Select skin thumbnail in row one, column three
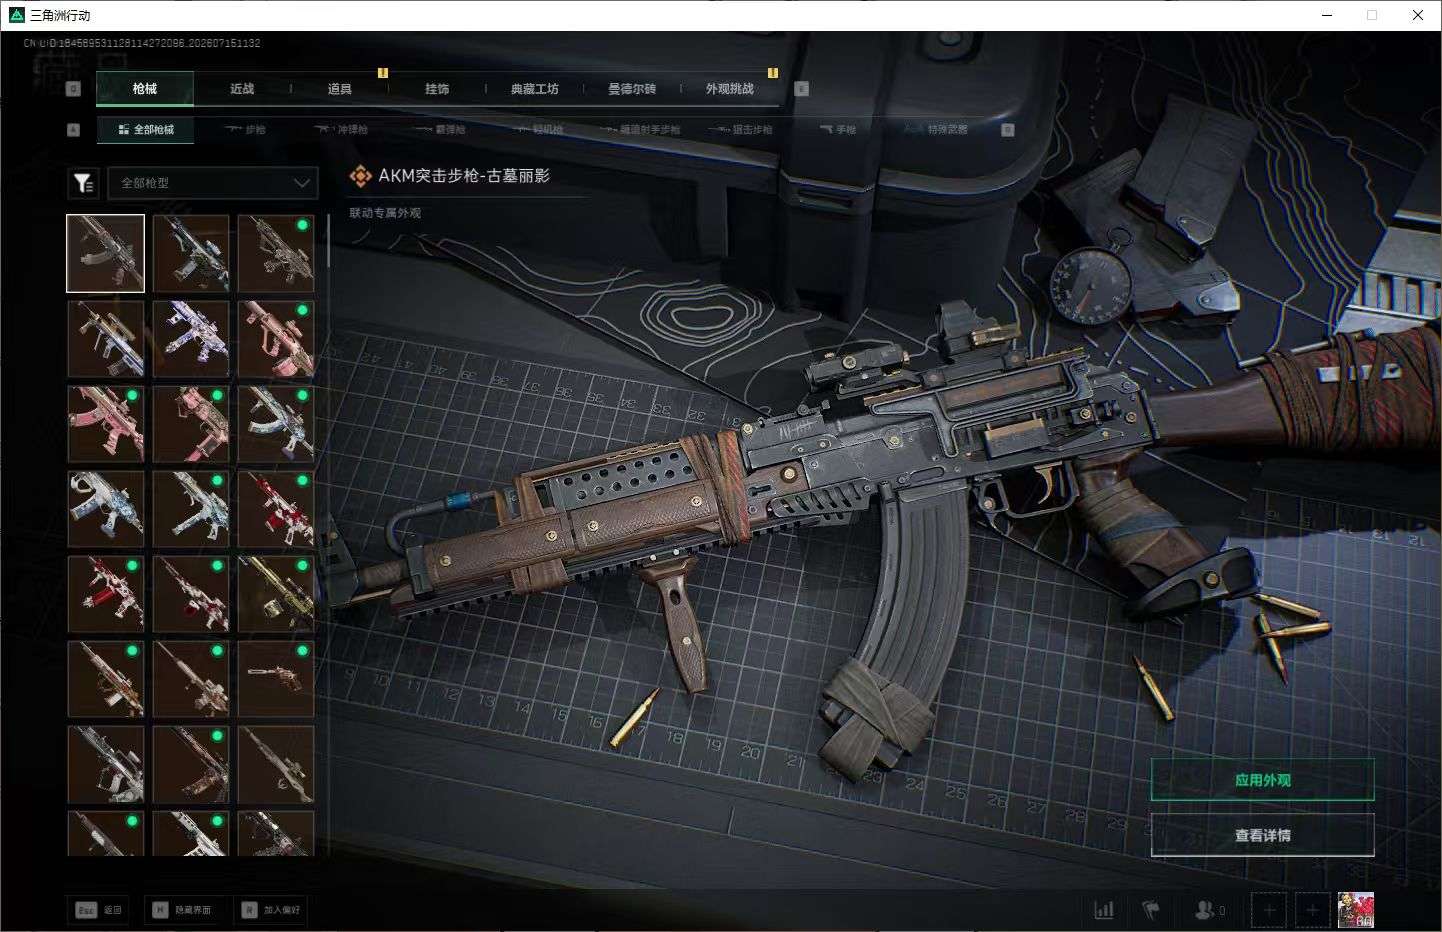The height and width of the screenshot is (932, 1442). 276,253
